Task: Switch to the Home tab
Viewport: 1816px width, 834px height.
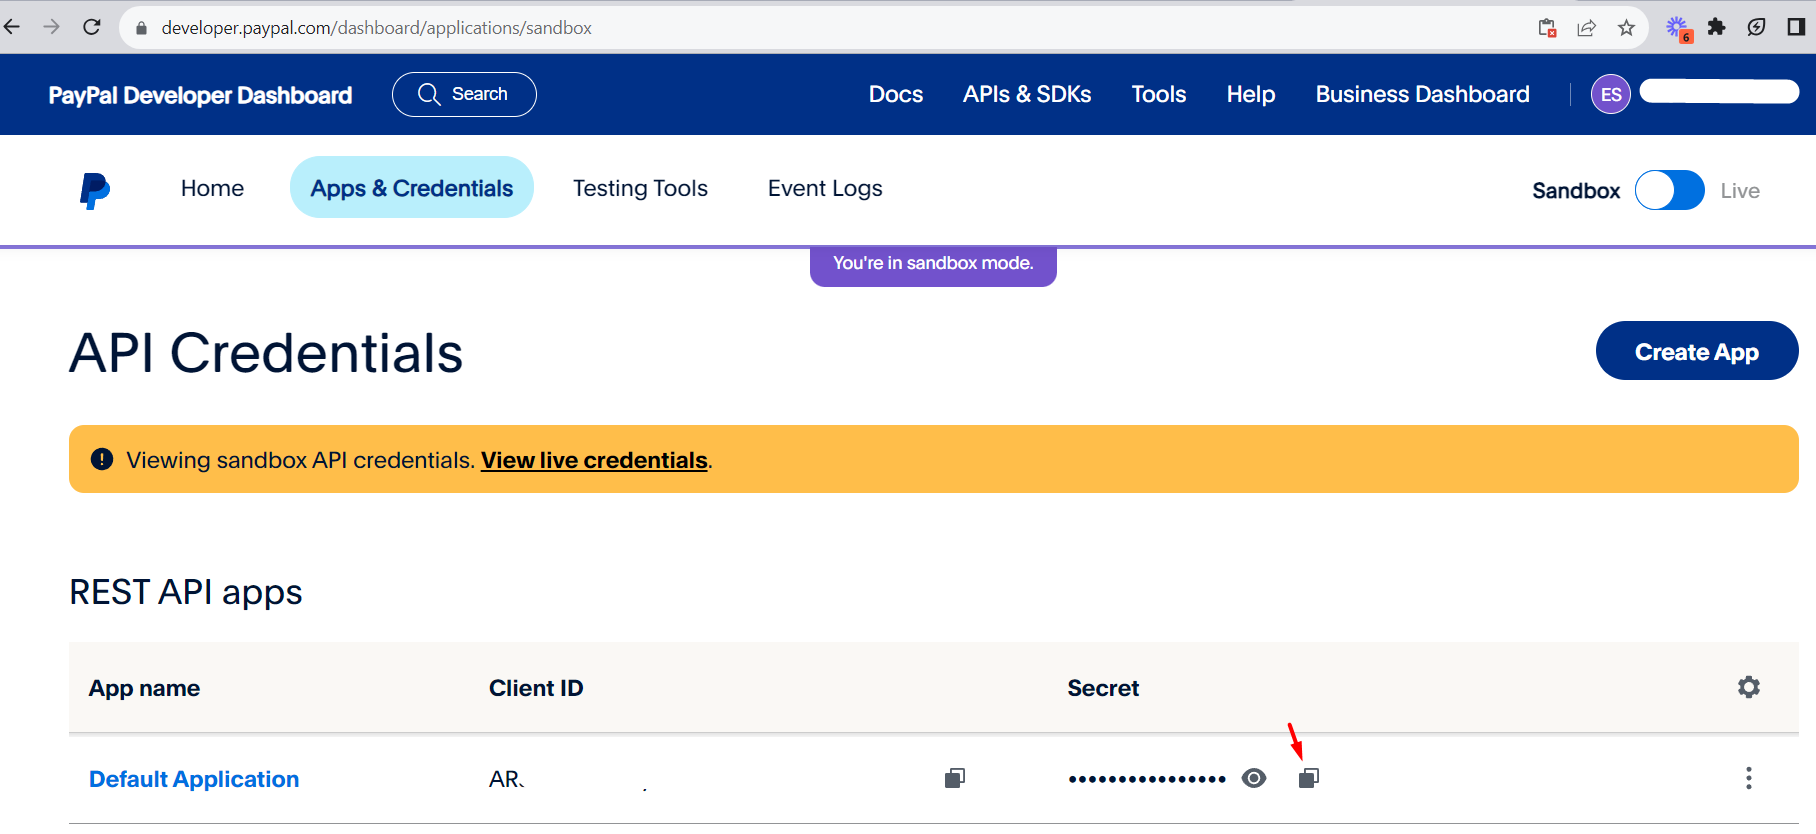Action: pyautogui.click(x=212, y=188)
